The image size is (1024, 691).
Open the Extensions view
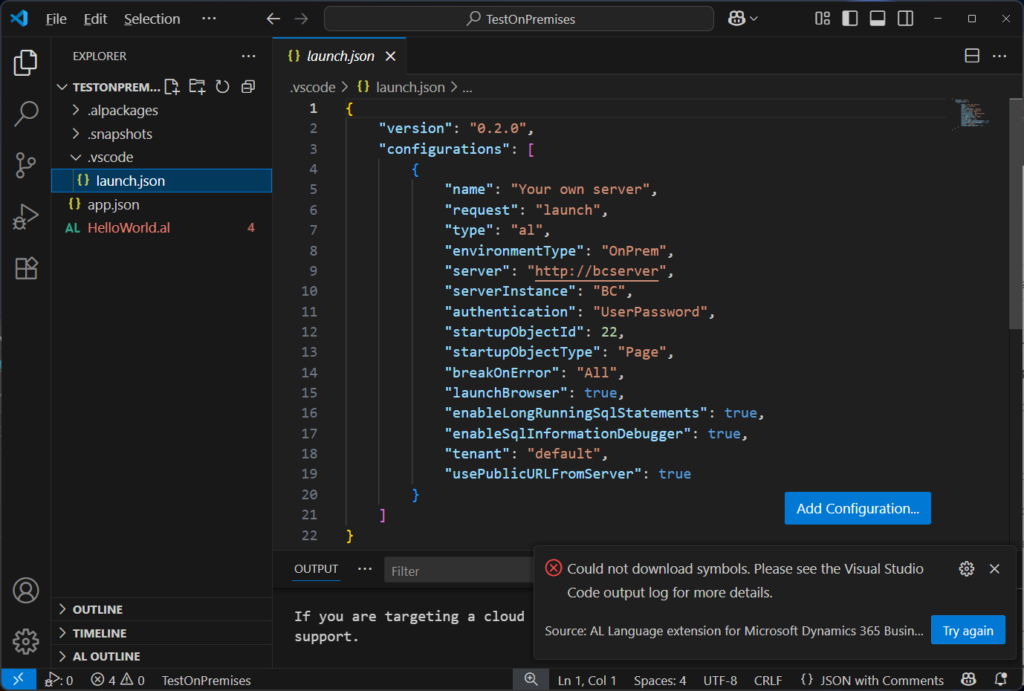click(x=26, y=268)
